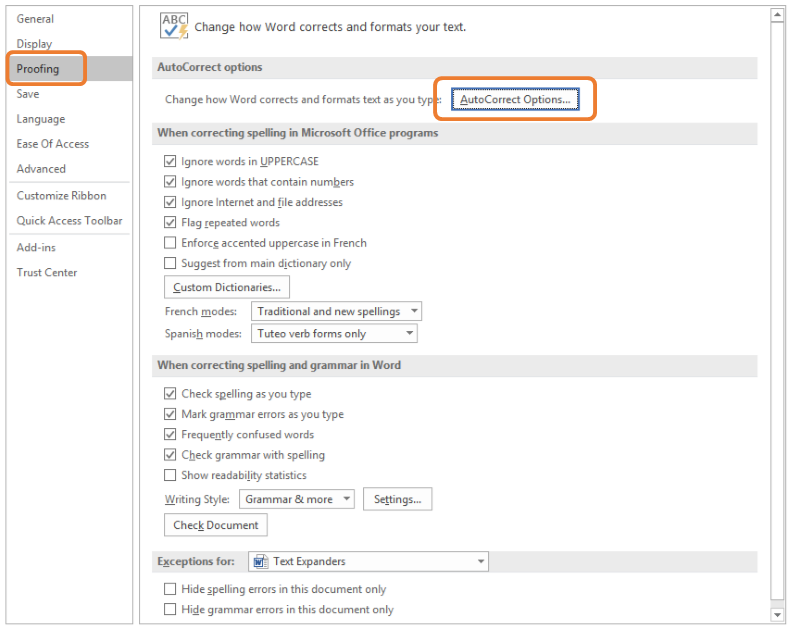Click the Word document icon in Exceptions dropdown
The width and height of the screenshot is (789, 627).
260,562
